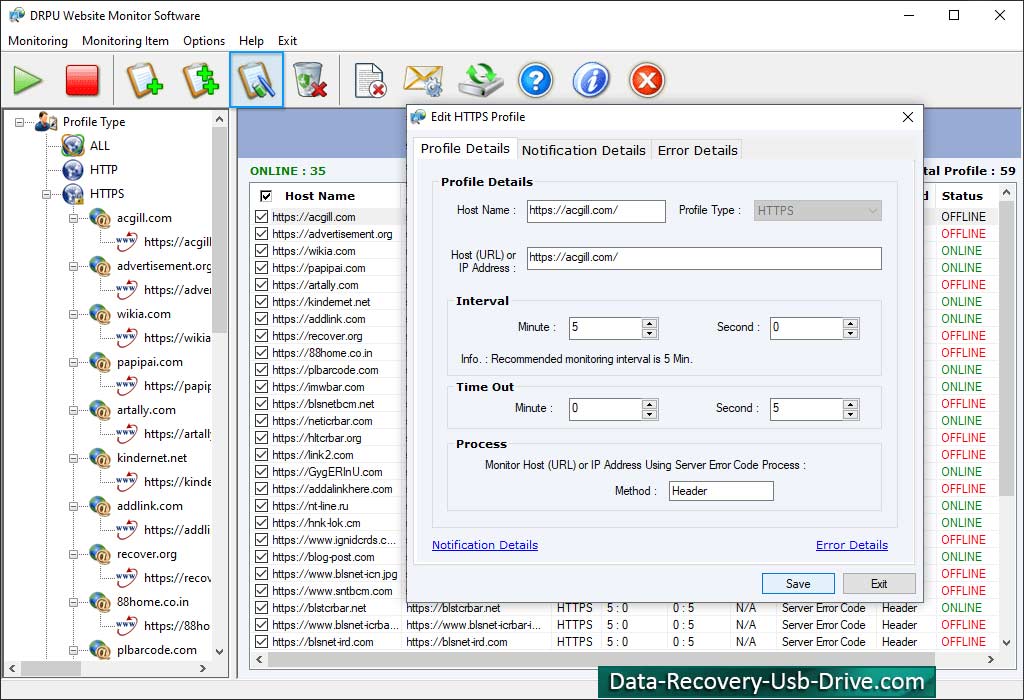Click the Profile Type root user icon
Viewport: 1024px width, 700px height.
(46, 121)
